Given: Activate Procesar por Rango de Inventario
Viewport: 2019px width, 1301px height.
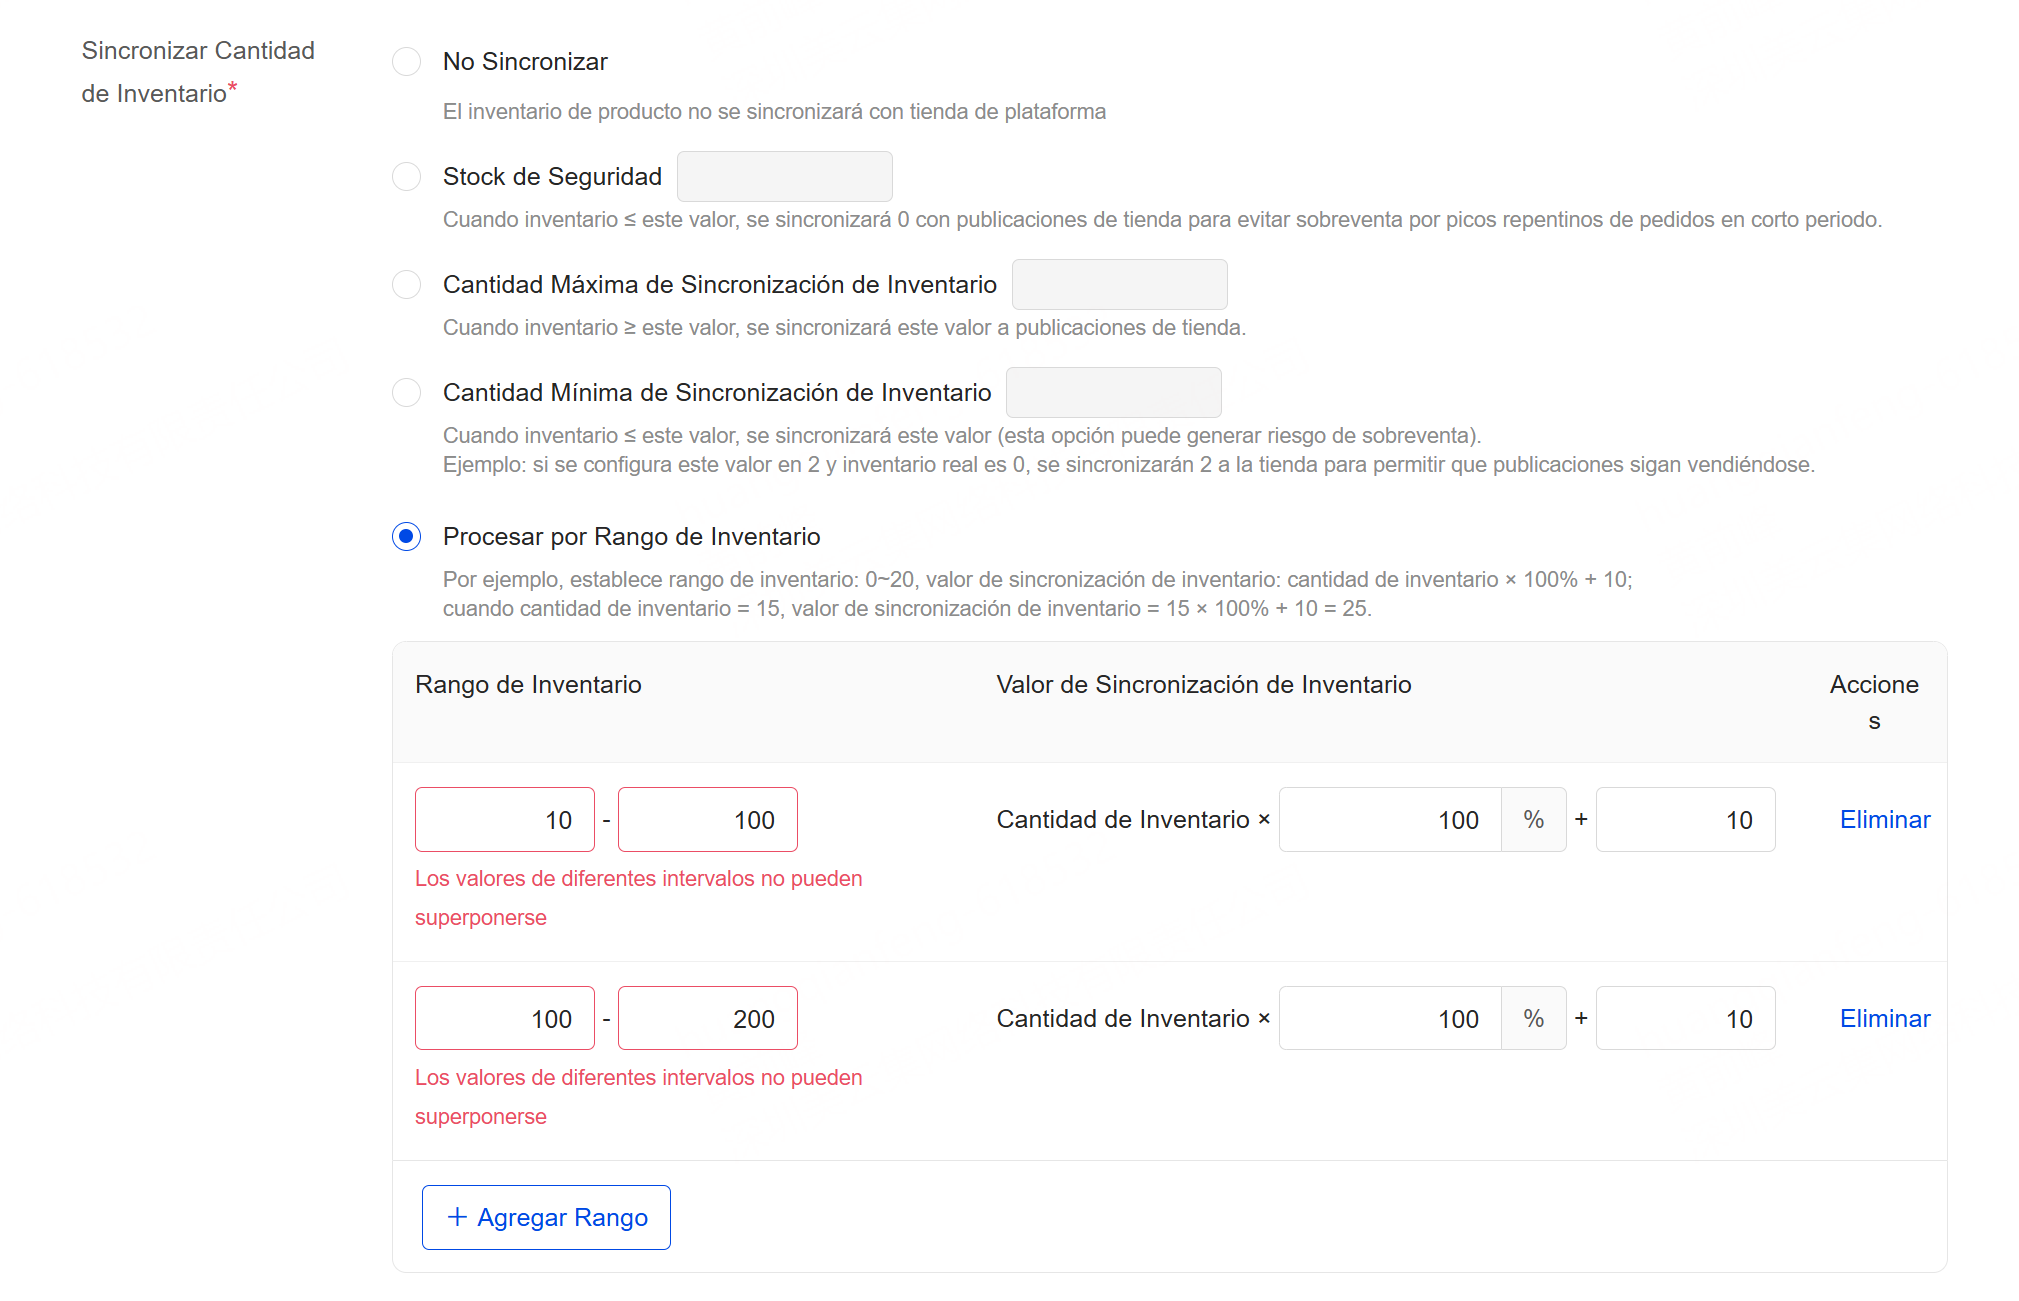Looking at the screenshot, I should coord(407,537).
